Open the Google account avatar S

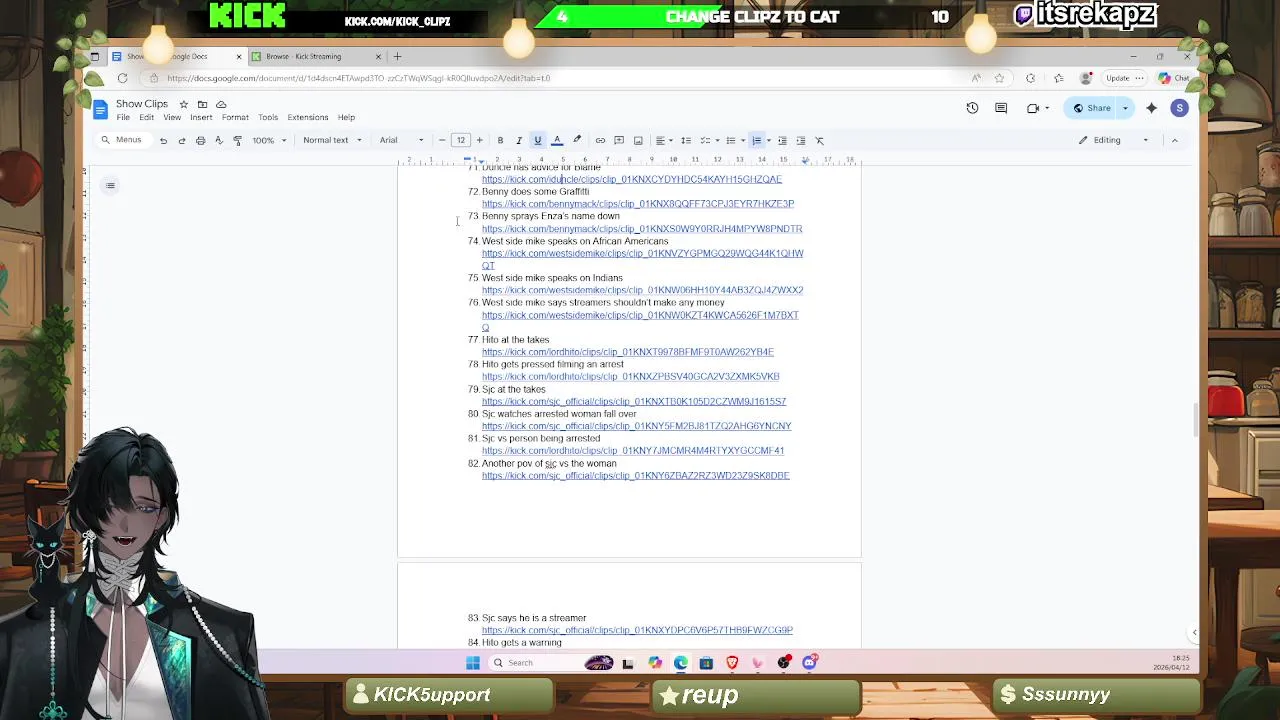(1179, 108)
